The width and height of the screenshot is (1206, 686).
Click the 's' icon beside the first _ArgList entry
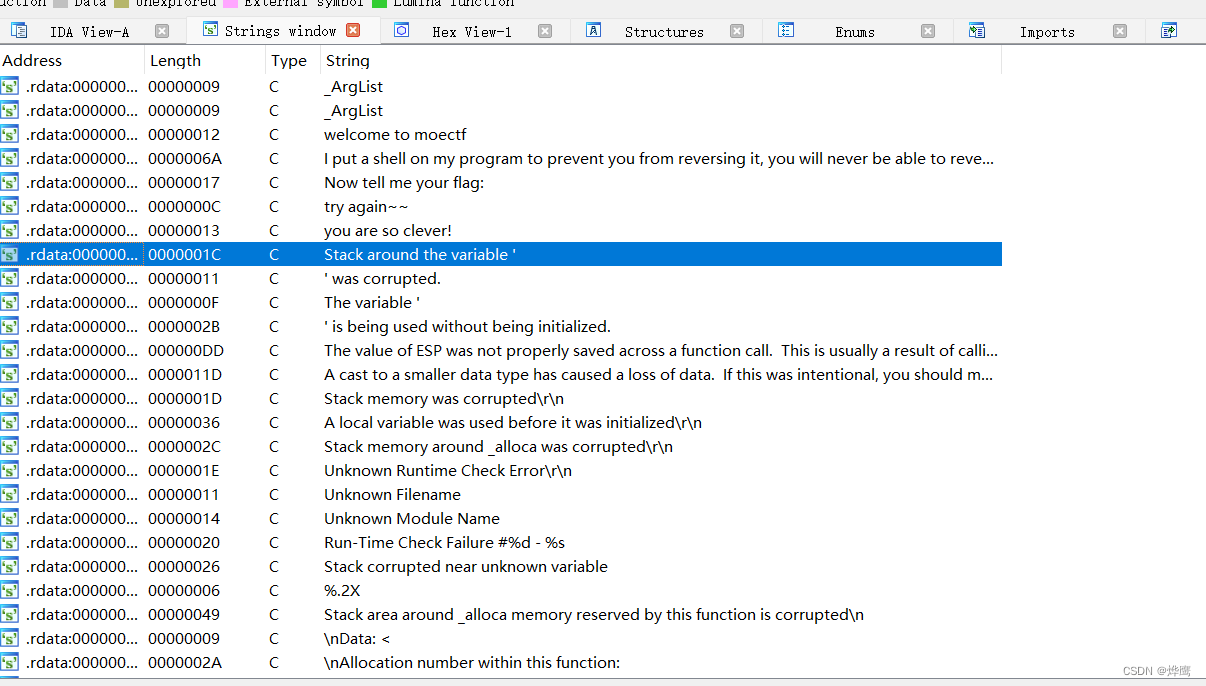(11, 86)
